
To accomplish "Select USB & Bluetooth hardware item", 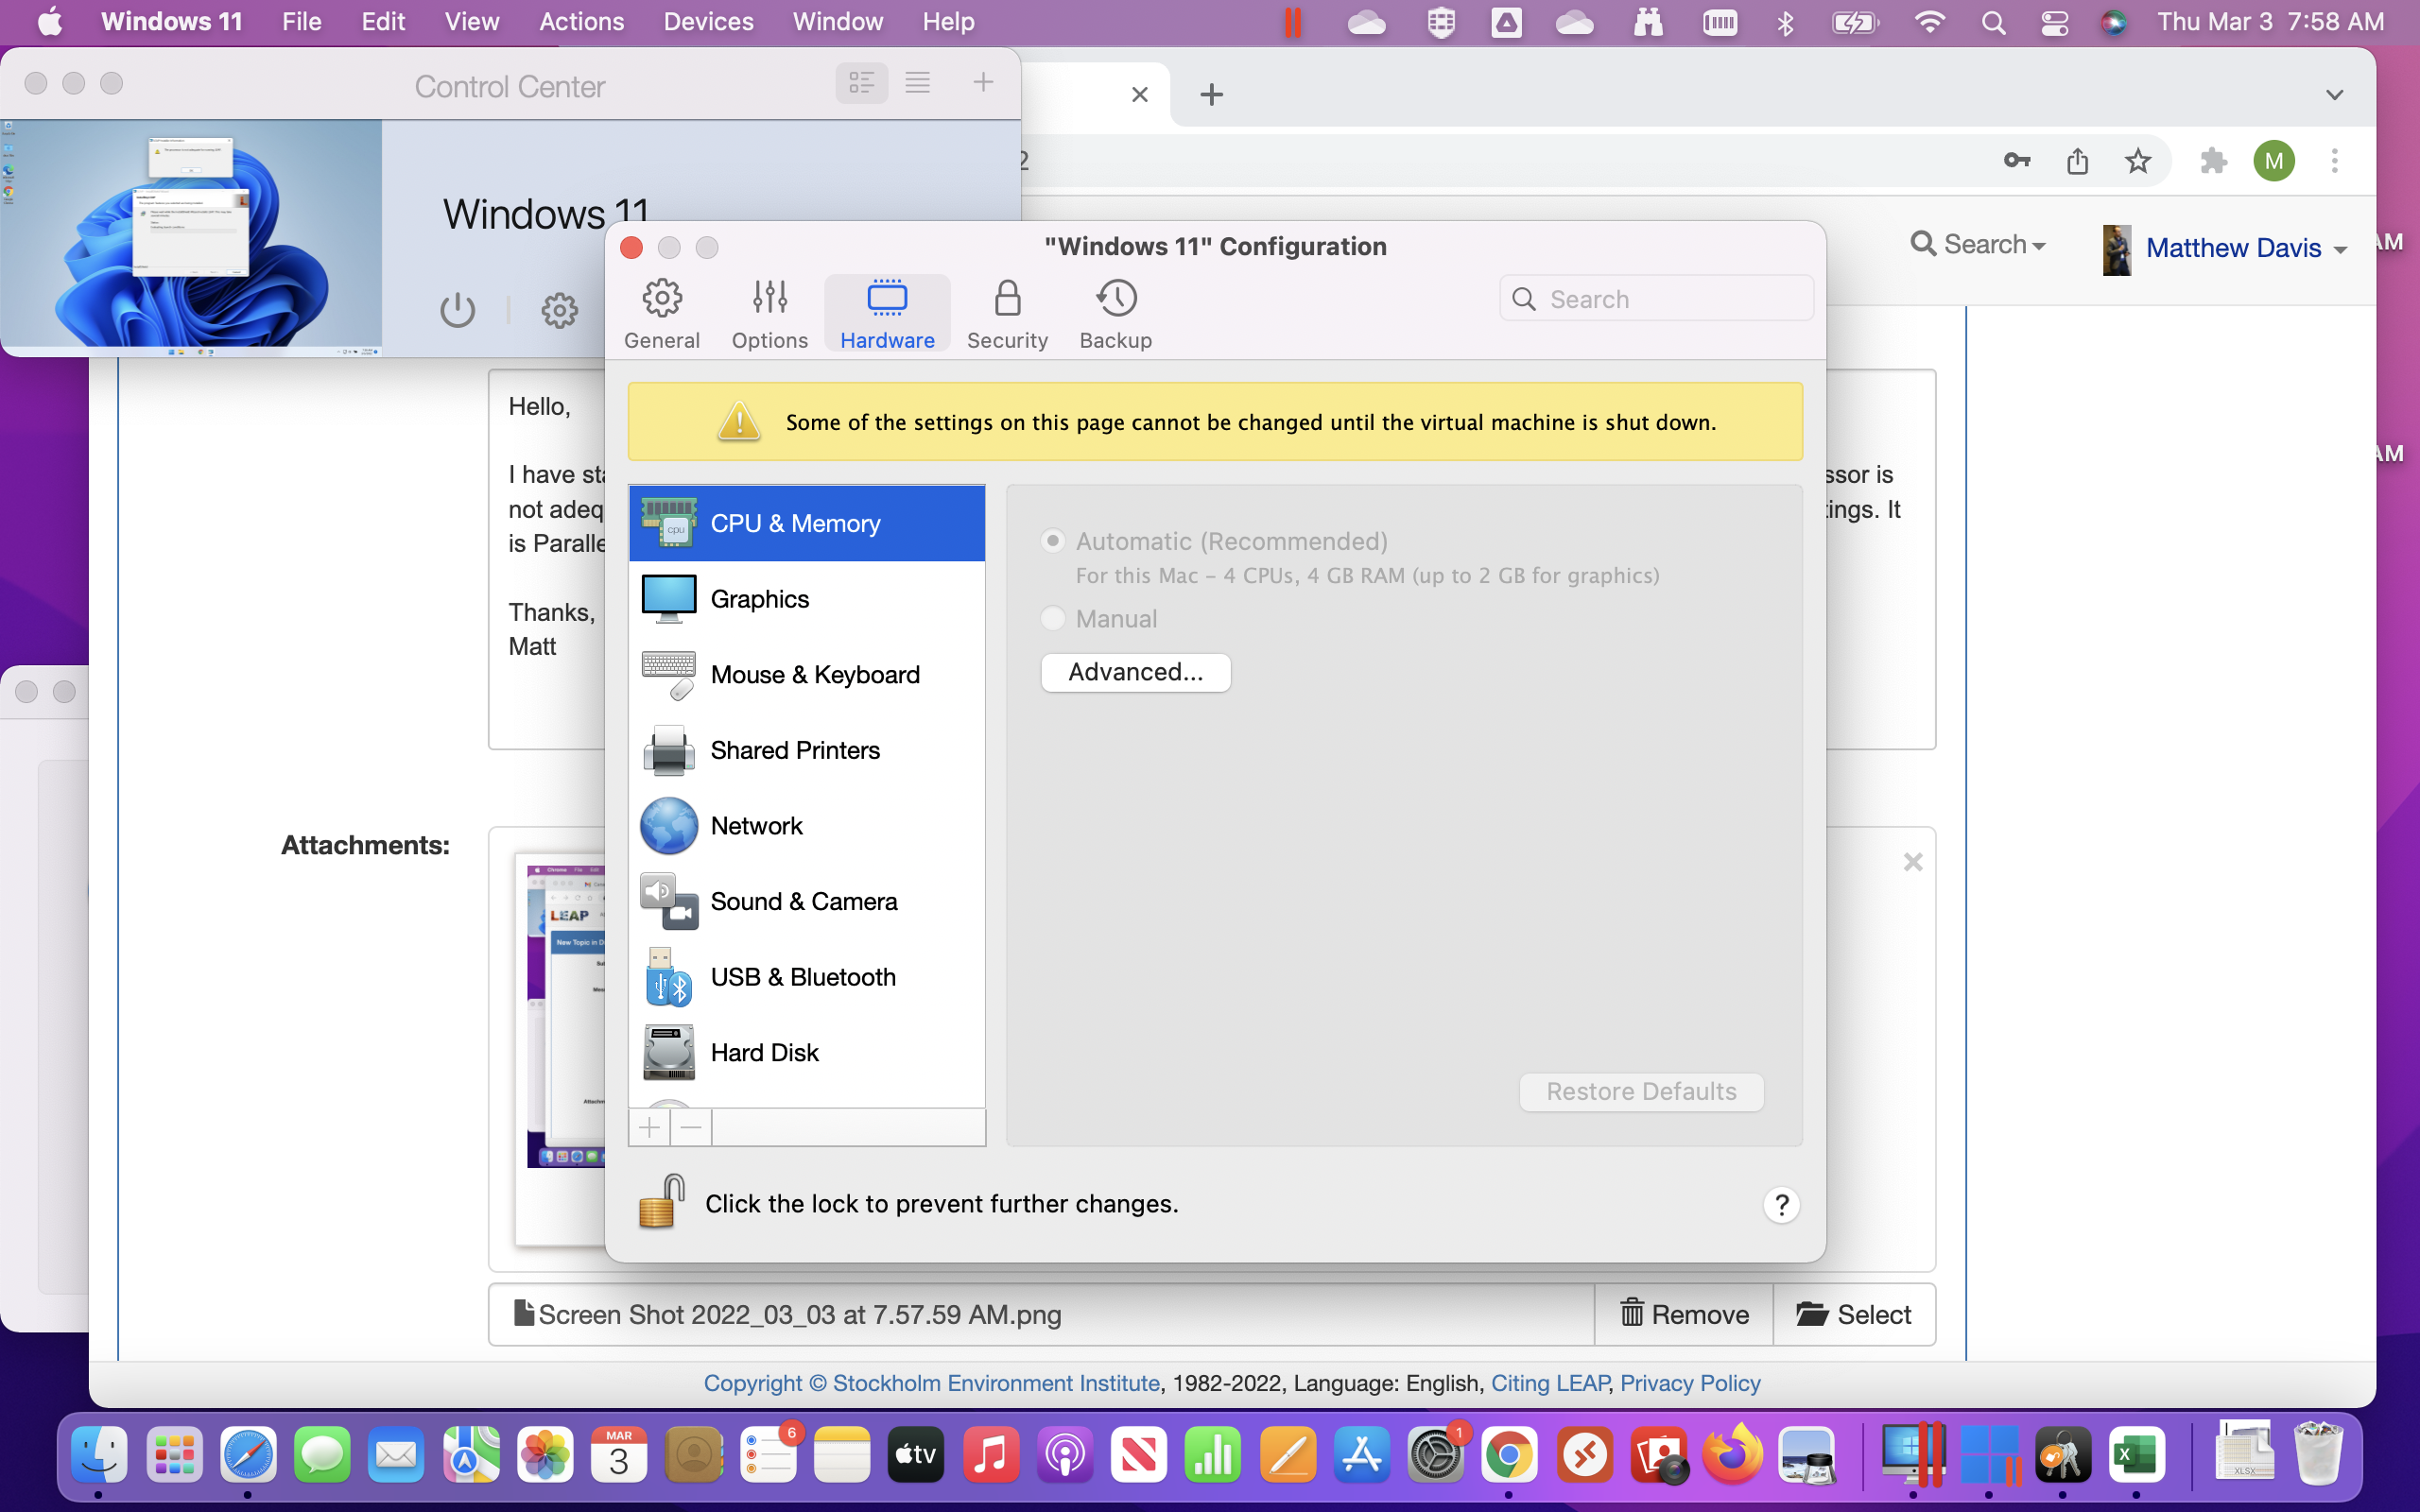I will [807, 977].
